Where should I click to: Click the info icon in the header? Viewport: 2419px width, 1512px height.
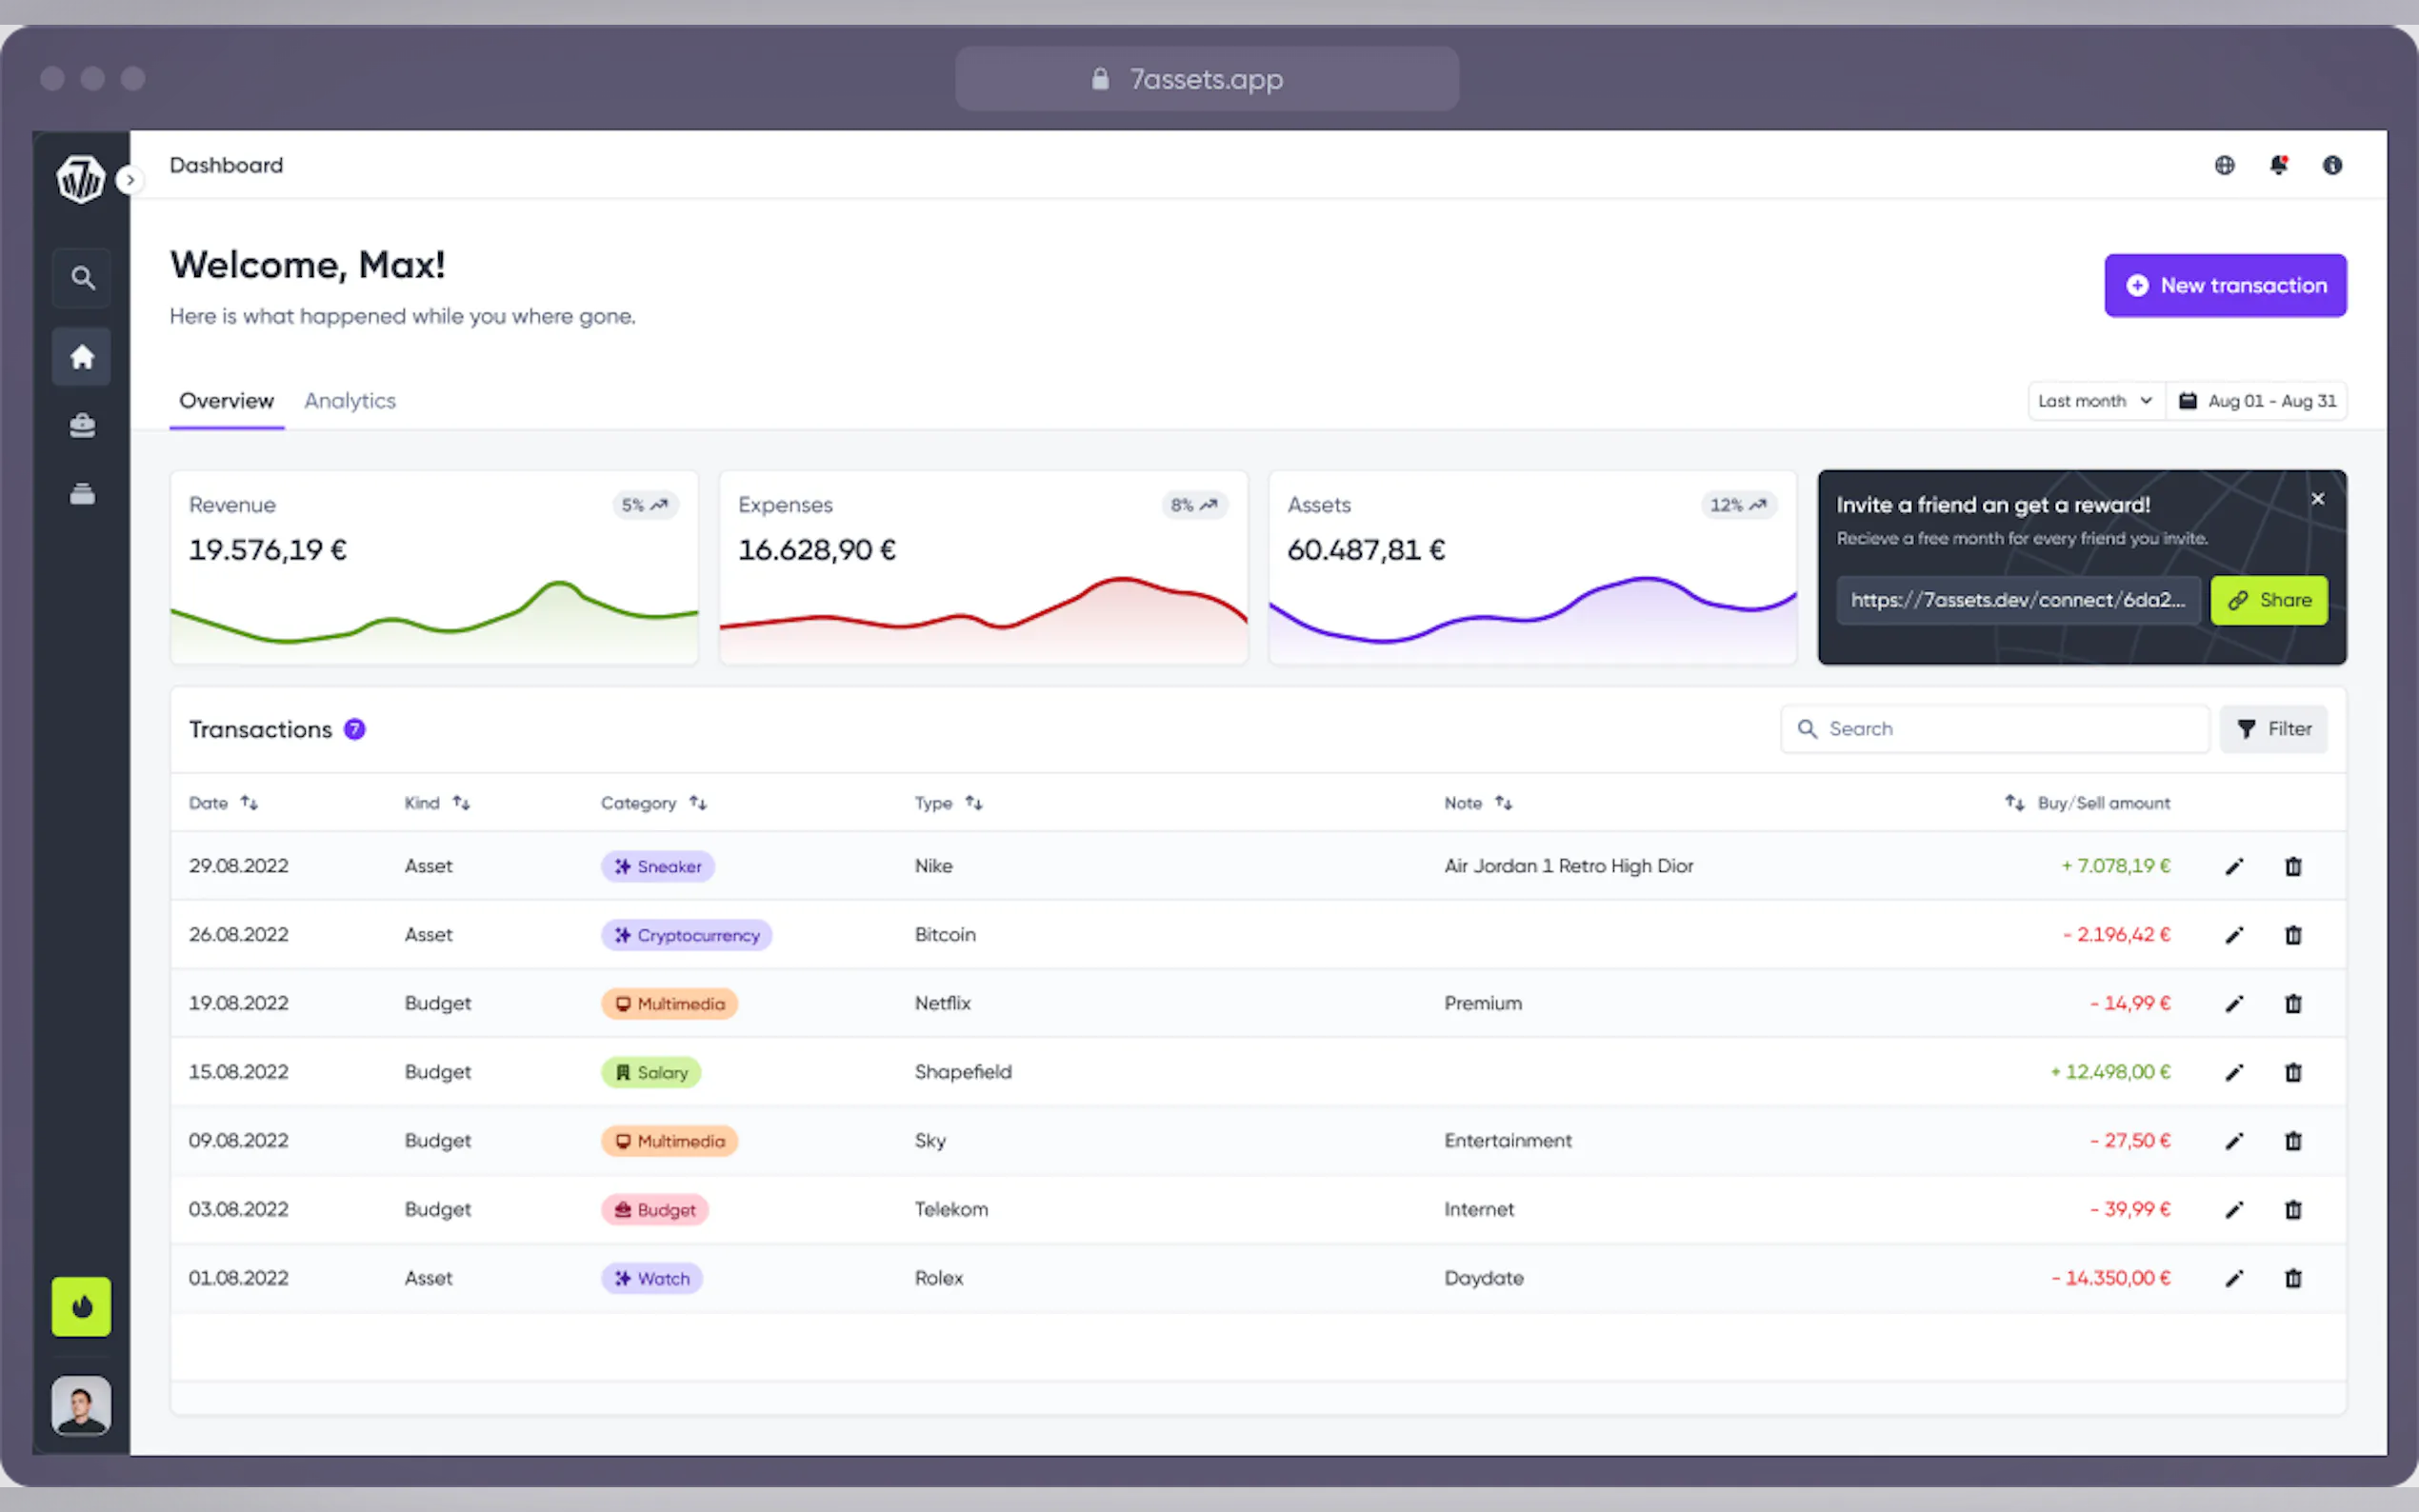click(x=2332, y=165)
